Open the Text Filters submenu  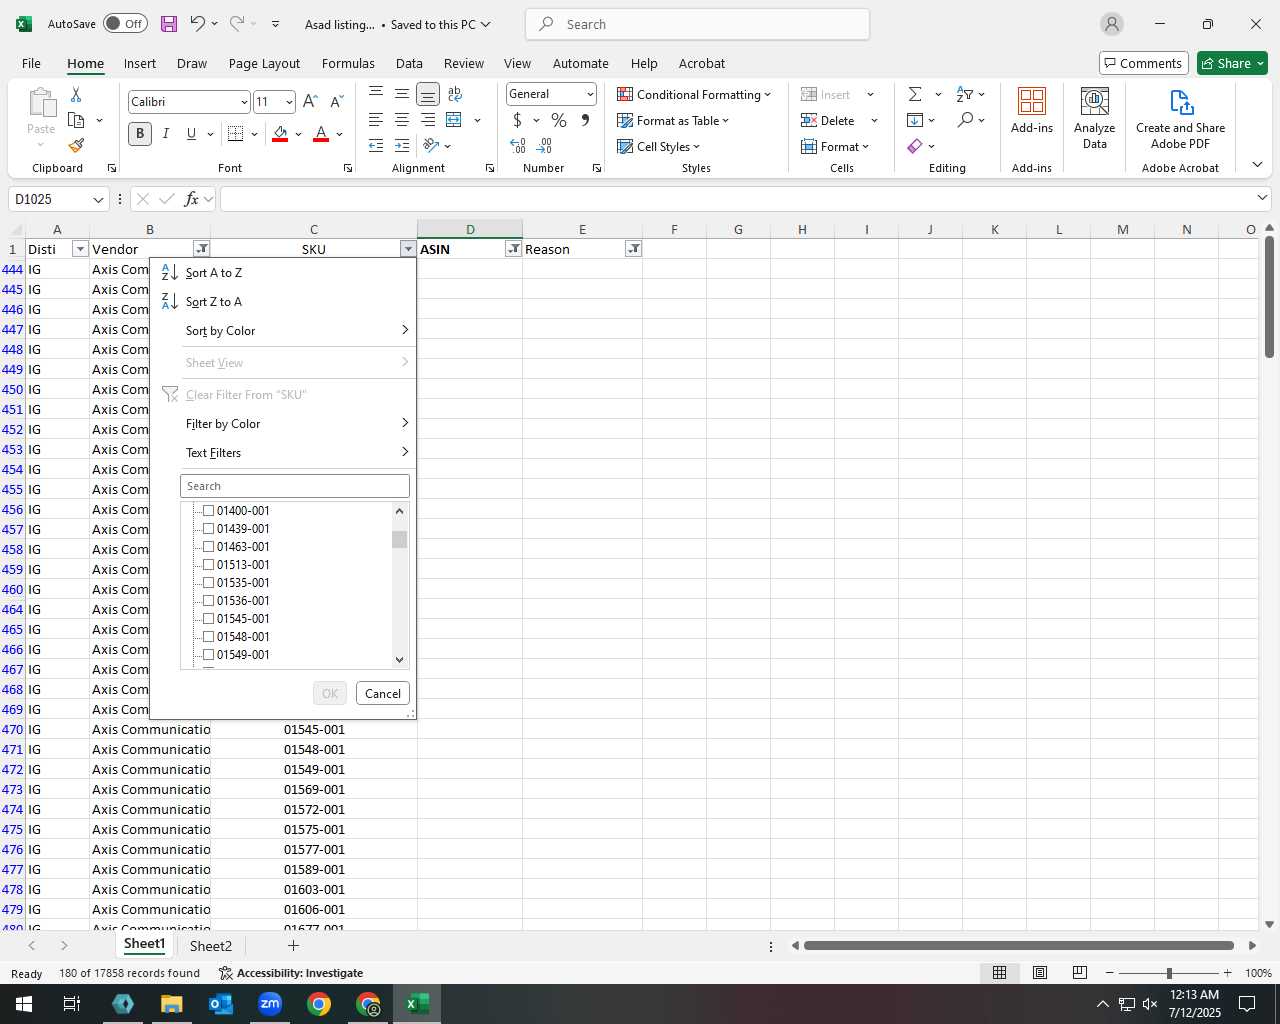(x=282, y=453)
